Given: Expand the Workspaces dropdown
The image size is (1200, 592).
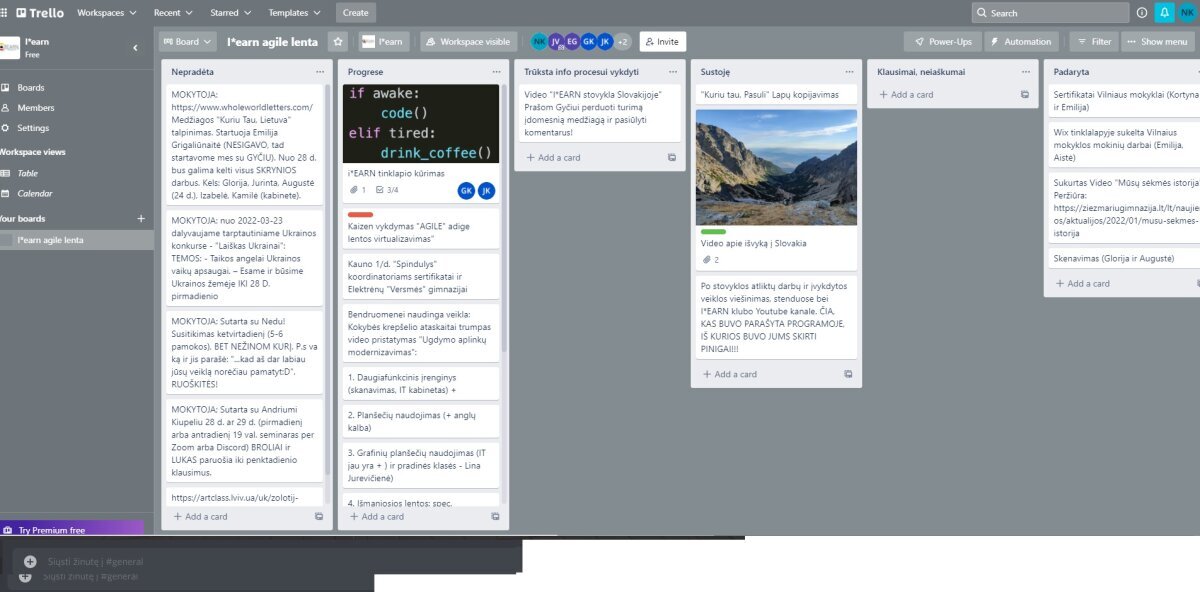Looking at the screenshot, I should click(x=107, y=13).
